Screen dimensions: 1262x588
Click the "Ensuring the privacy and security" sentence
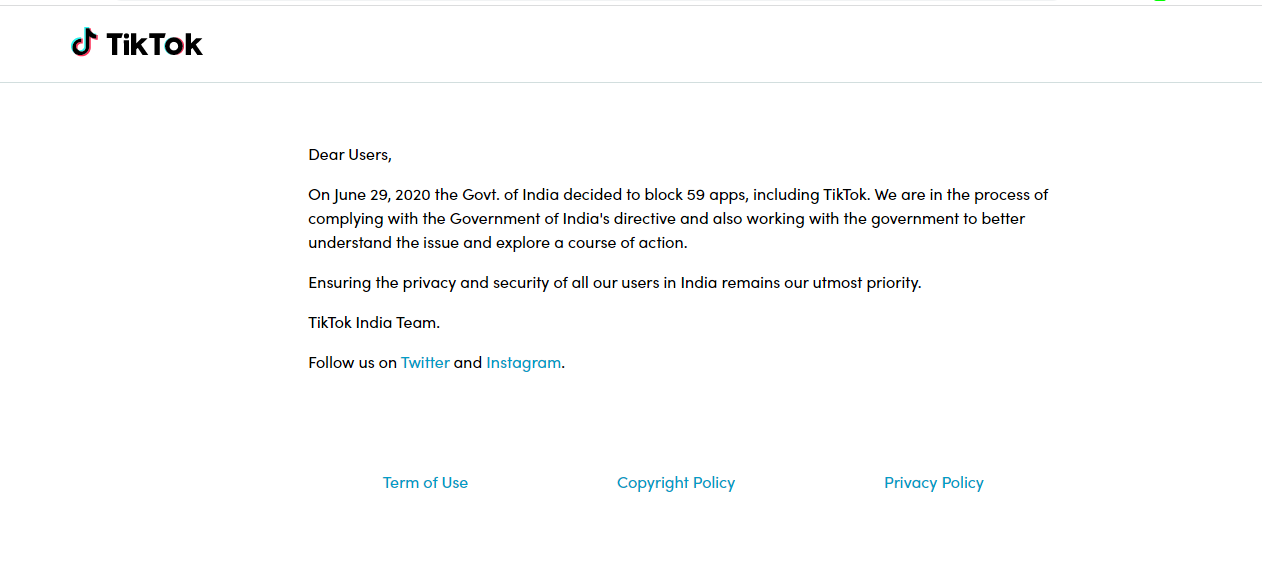pyautogui.click(x=614, y=282)
